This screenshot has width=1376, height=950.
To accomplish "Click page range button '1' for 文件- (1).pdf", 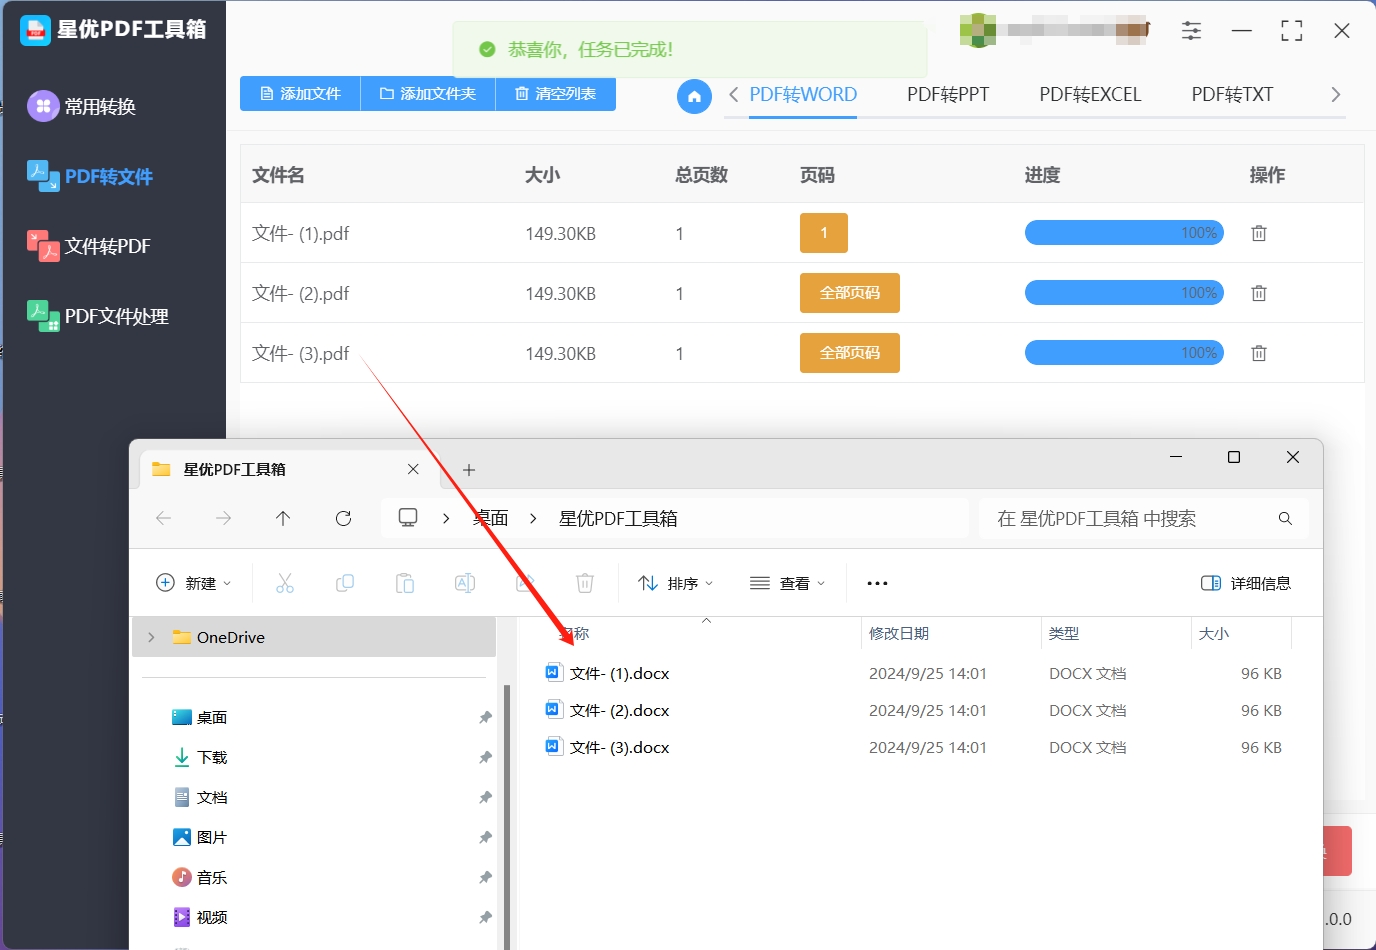I will 824,233.
